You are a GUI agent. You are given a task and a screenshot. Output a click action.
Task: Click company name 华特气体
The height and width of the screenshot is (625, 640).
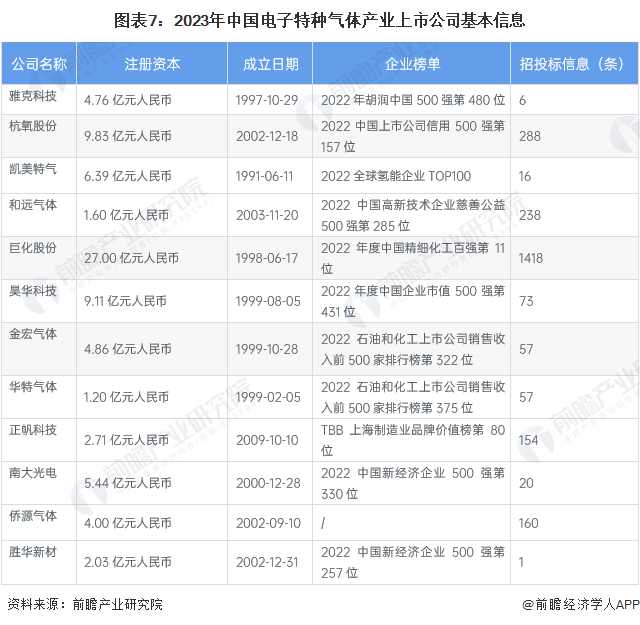coord(33,387)
